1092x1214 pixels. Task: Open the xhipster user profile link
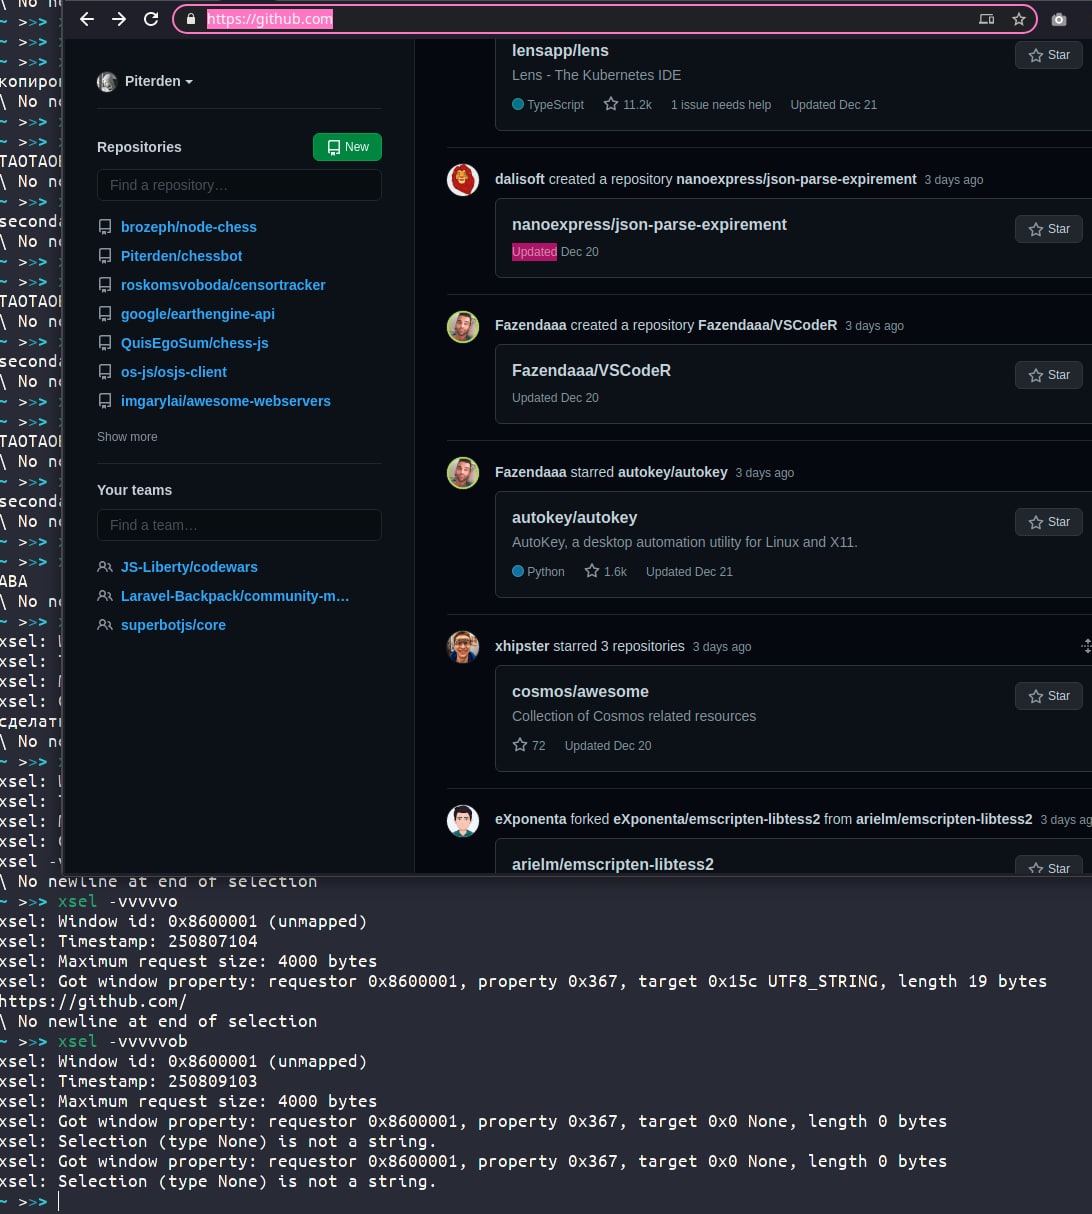522,646
